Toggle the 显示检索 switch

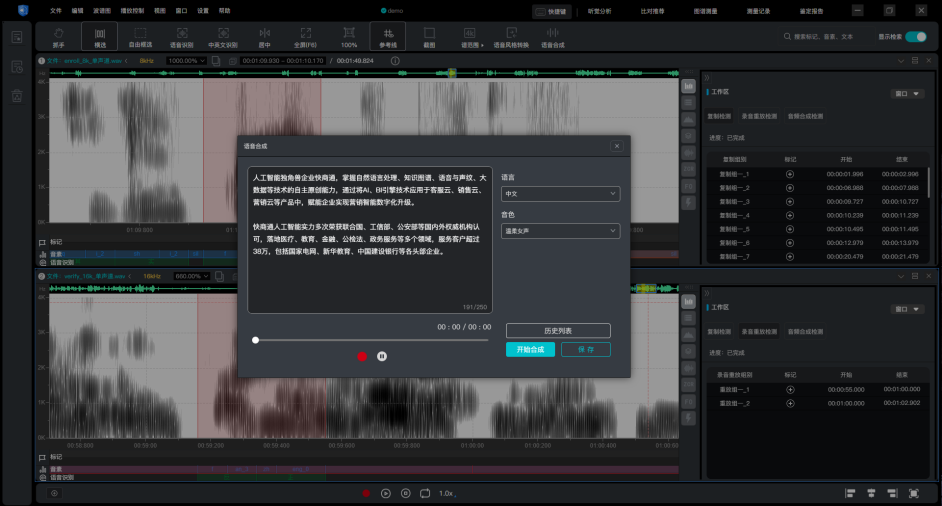[917, 37]
